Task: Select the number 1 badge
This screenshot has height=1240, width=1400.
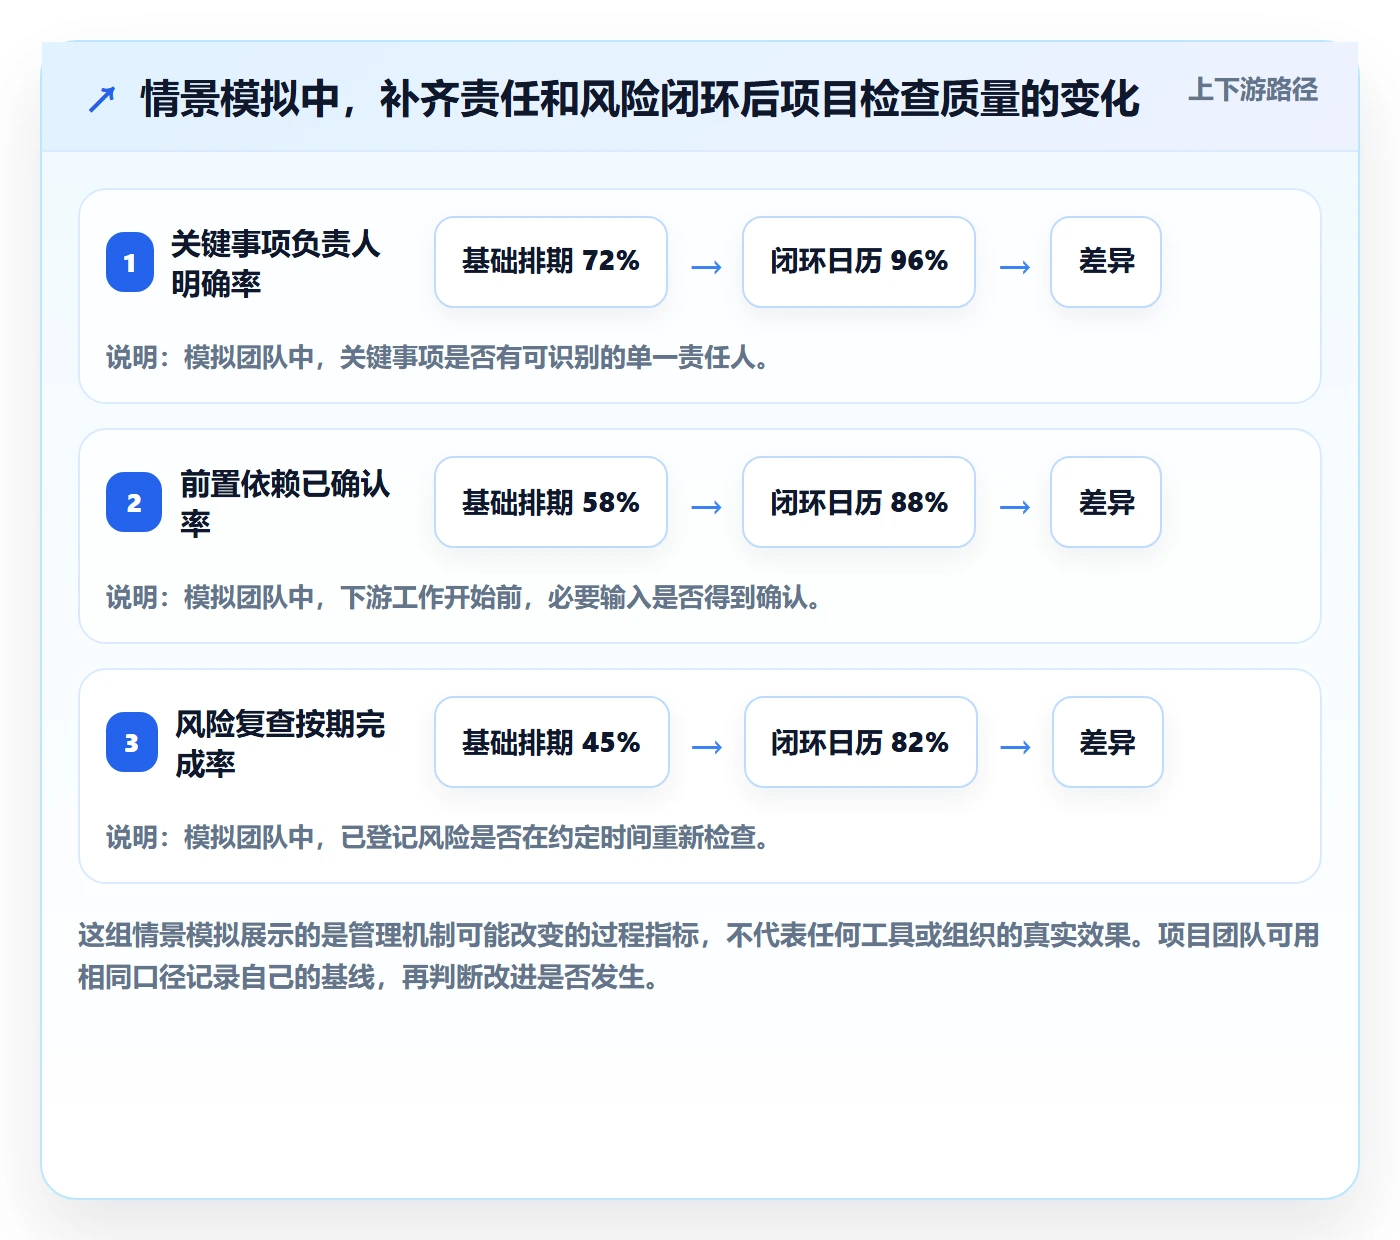Action: (x=130, y=262)
